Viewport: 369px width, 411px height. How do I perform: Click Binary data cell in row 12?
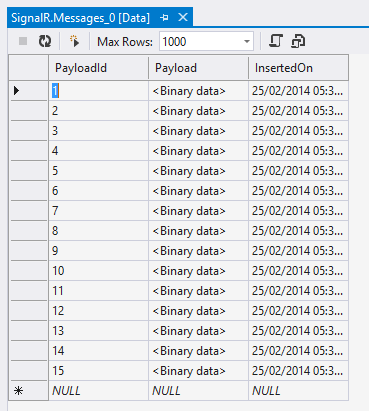pyautogui.click(x=198, y=311)
